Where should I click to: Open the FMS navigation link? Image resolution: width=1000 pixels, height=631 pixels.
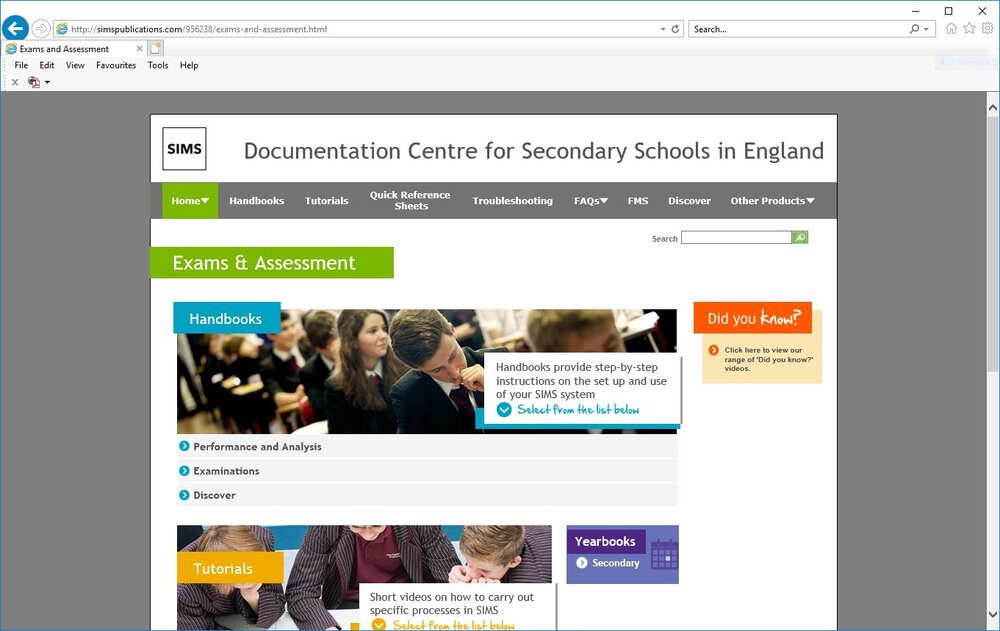click(638, 200)
